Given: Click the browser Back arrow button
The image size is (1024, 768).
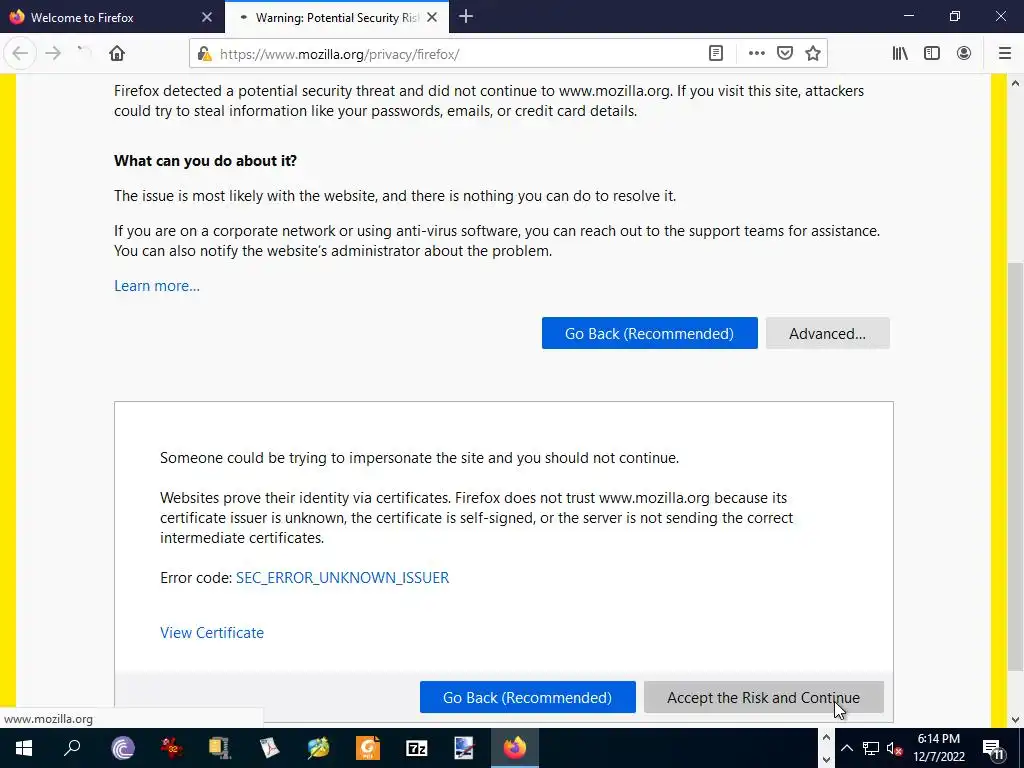Looking at the screenshot, I should (x=20, y=54).
